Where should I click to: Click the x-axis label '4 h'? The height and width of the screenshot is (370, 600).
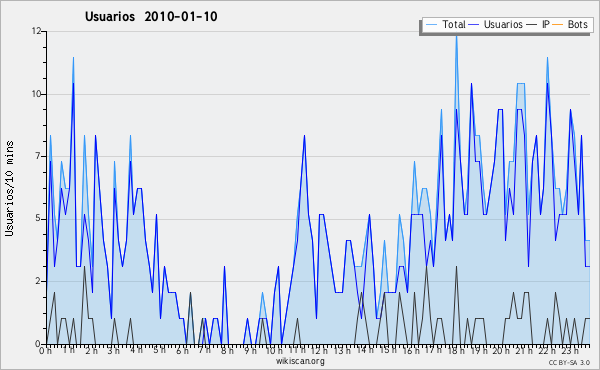[137, 350]
